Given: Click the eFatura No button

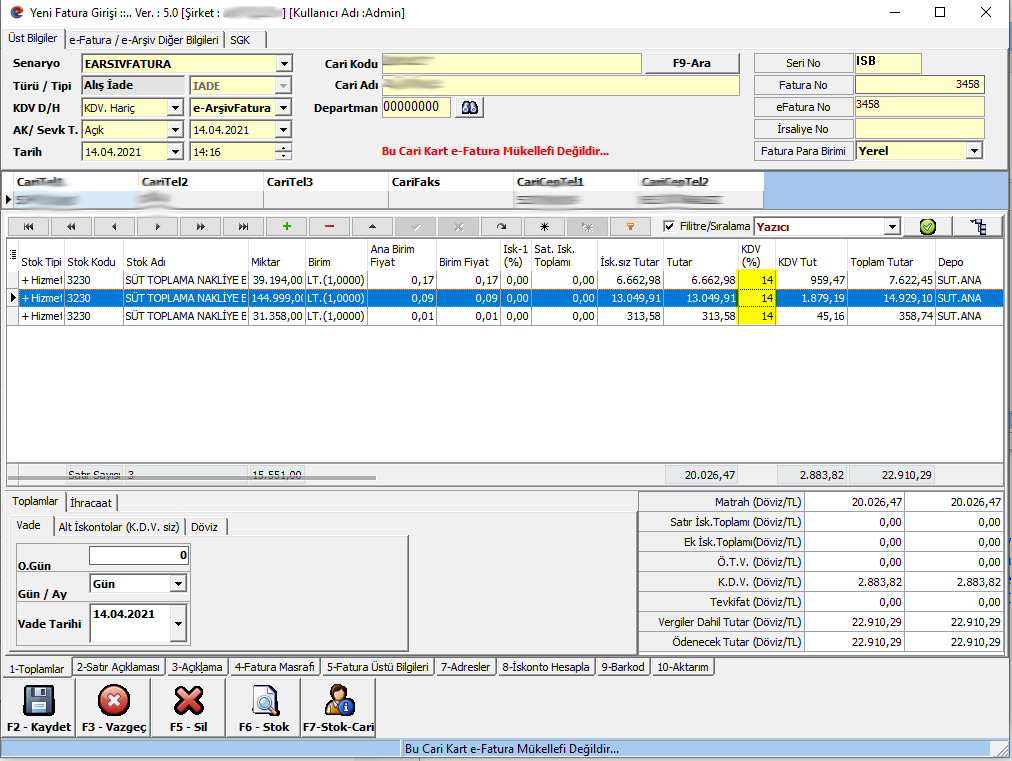Looking at the screenshot, I should 803,107.
